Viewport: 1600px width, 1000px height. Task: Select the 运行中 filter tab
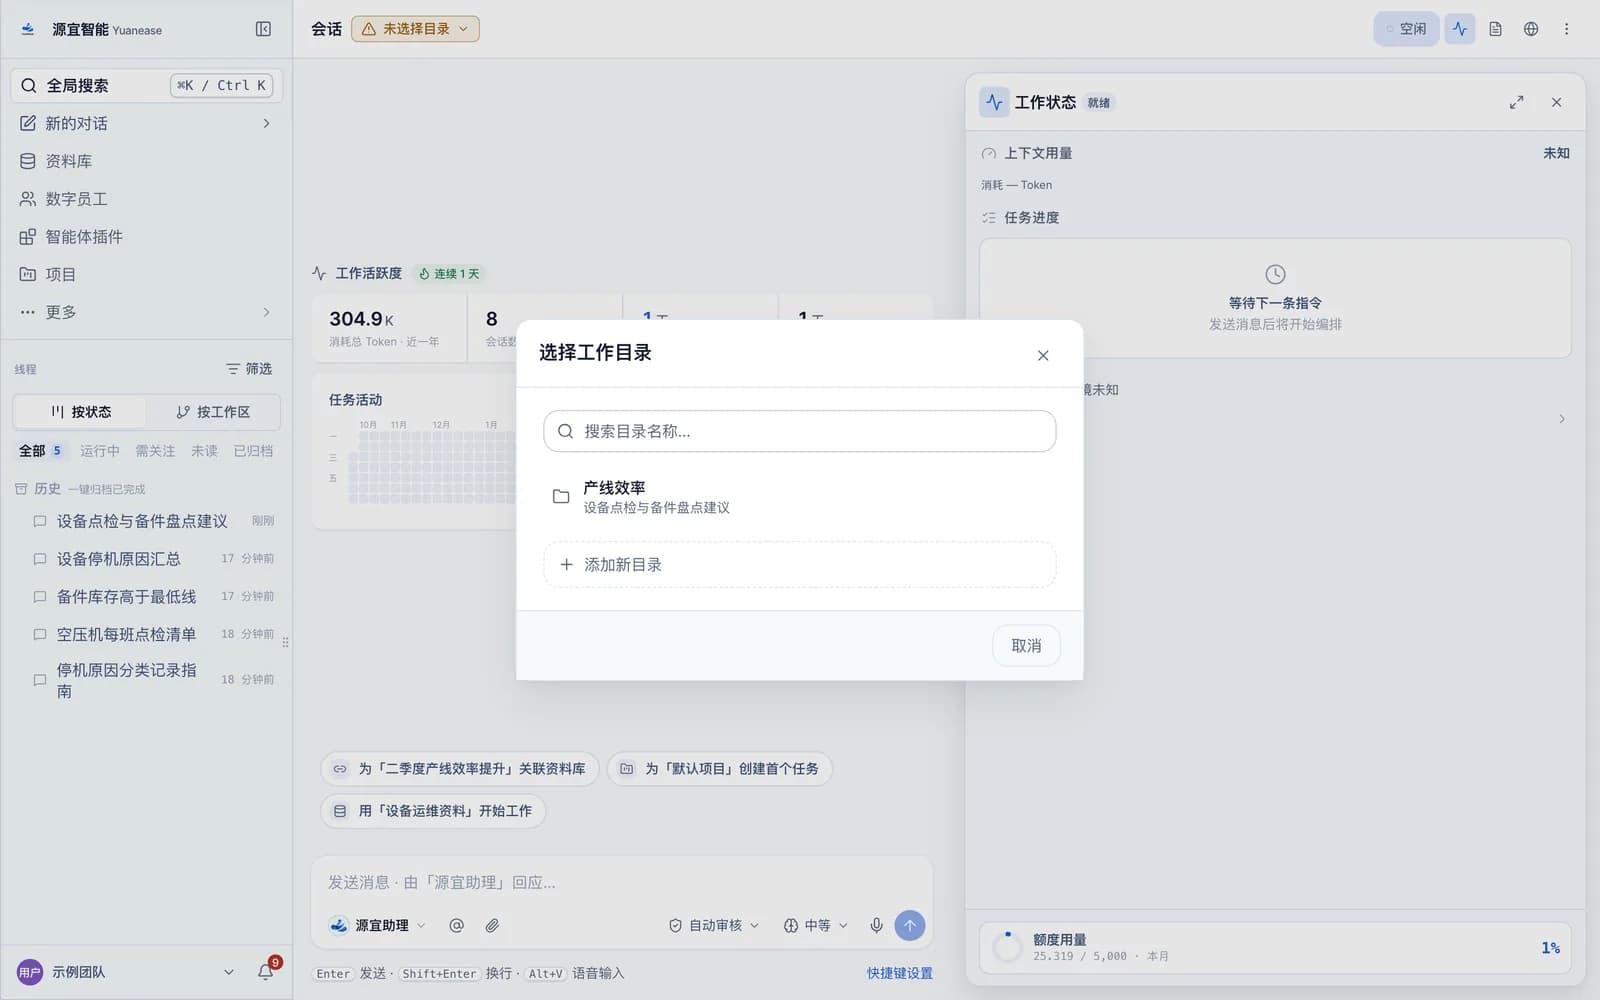(100, 451)
